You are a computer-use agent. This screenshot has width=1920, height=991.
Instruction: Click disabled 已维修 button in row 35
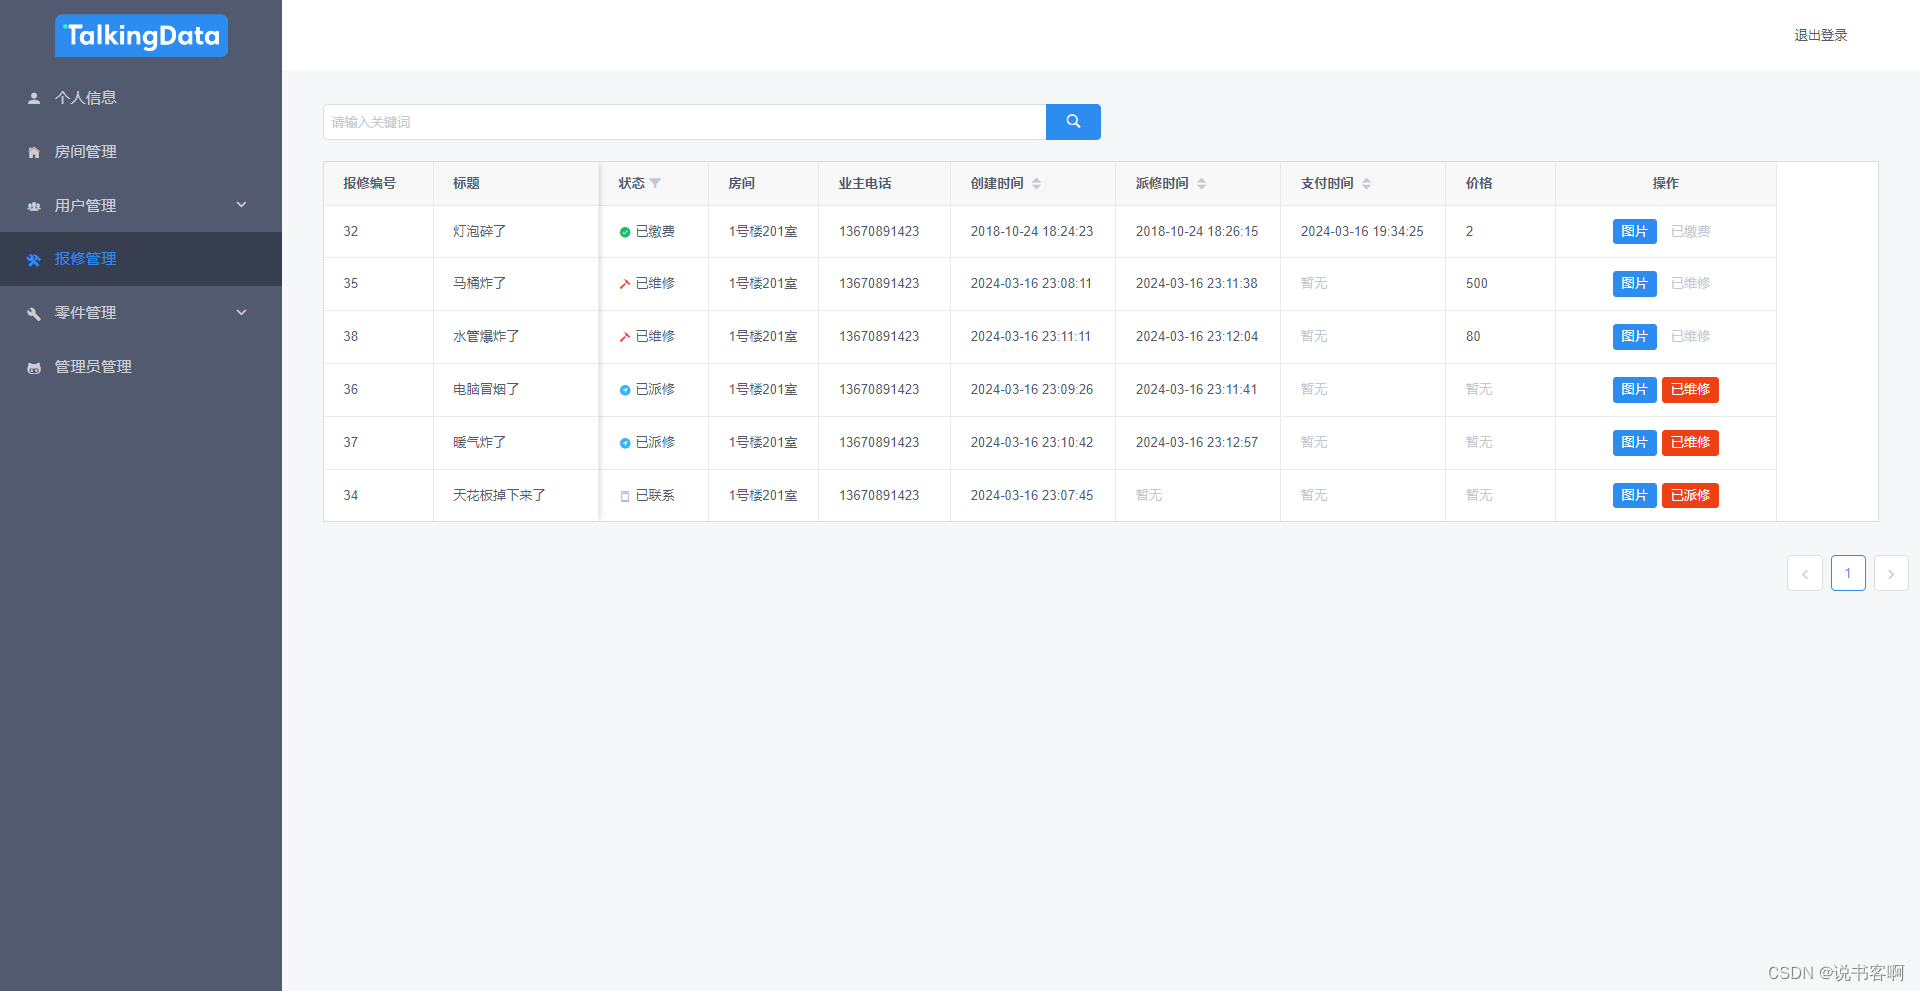pos(1690,283)
